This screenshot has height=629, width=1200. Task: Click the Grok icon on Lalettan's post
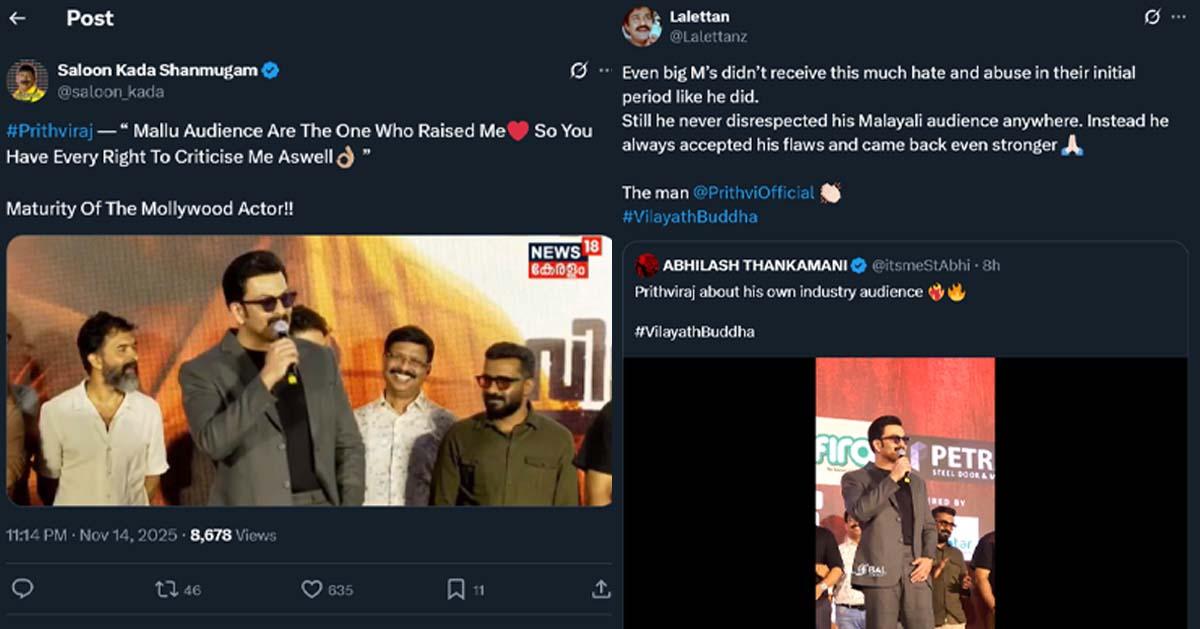click(1152, 17)
